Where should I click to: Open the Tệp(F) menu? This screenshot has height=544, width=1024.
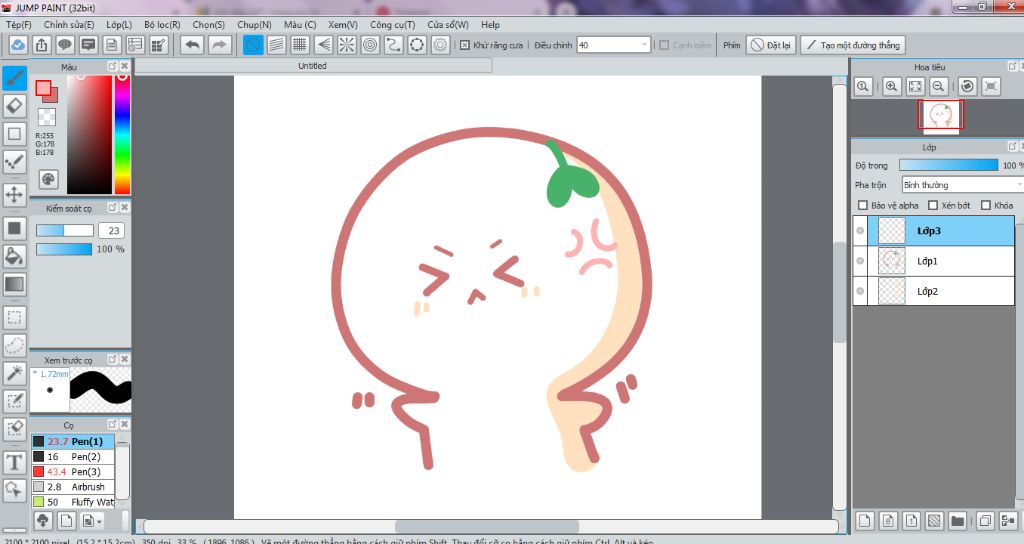(19, 24)
